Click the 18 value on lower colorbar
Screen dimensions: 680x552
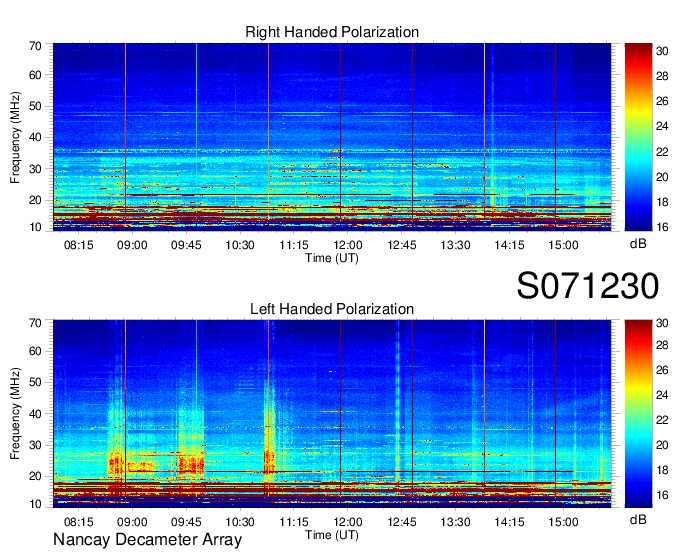662,470
